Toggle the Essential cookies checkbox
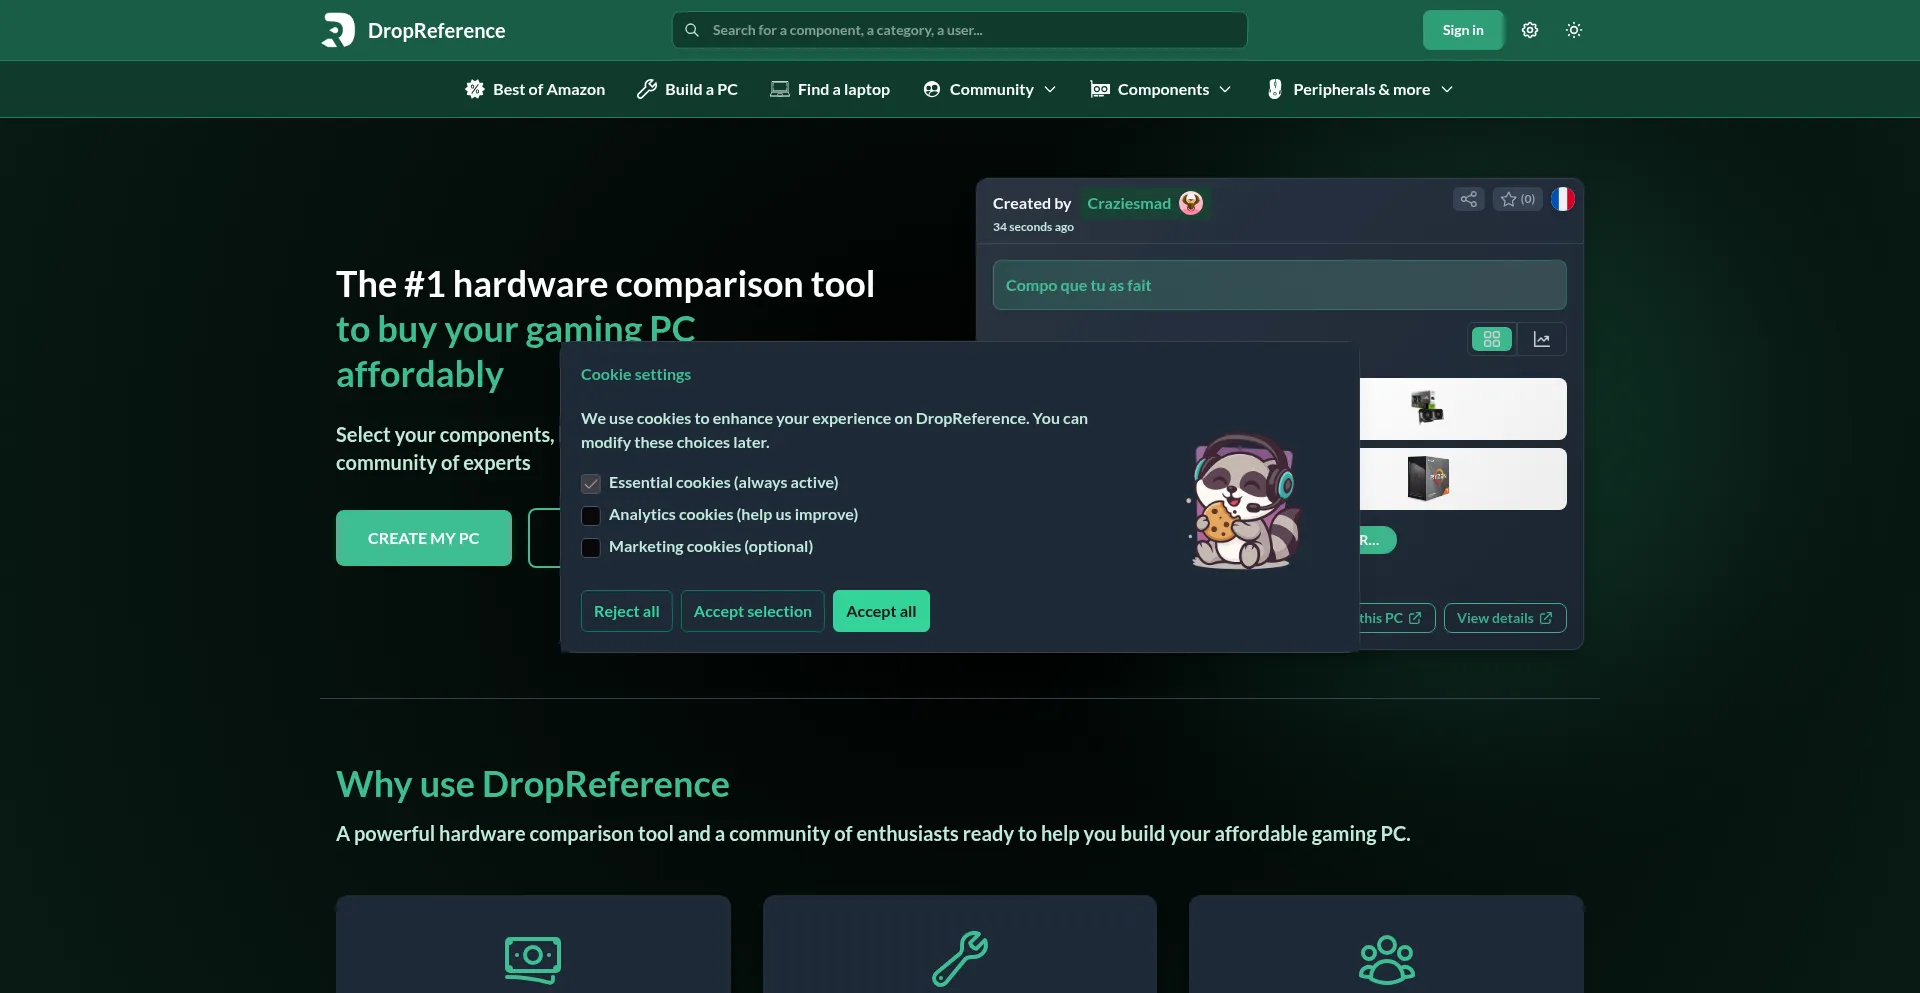 coord(591,484)
